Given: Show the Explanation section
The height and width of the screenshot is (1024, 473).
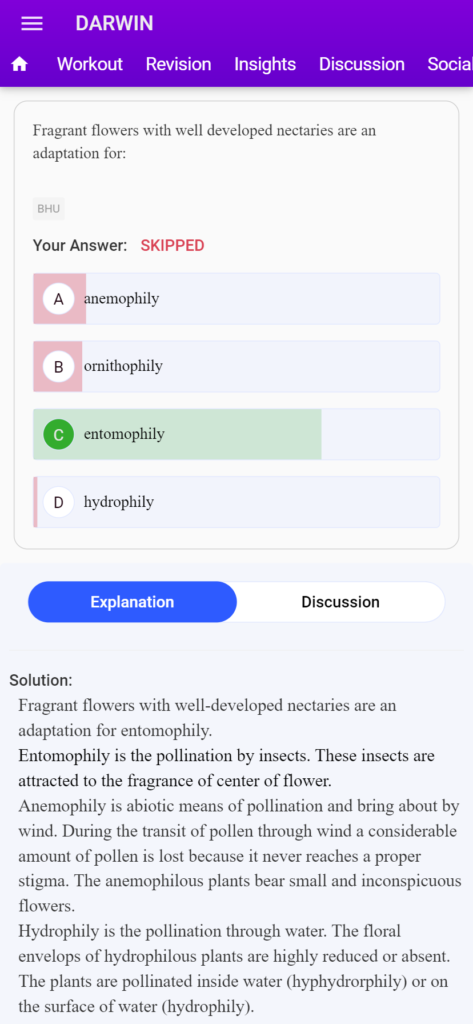Looking at the screenshot, I should (132, 602).
